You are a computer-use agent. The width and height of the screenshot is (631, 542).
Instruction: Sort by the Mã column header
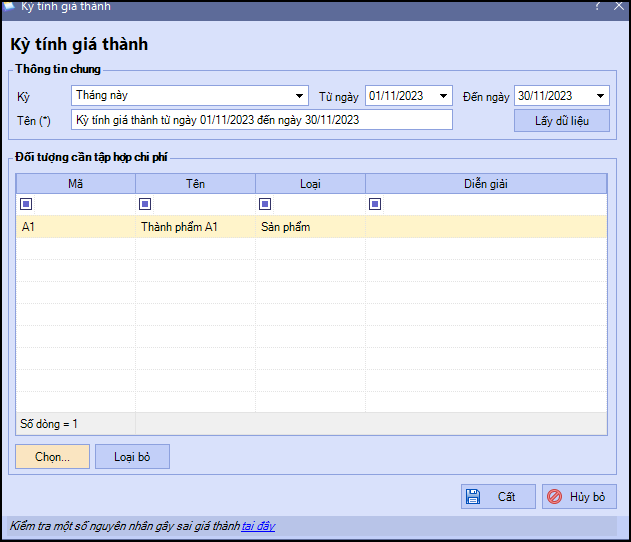(x=75, y=184)
